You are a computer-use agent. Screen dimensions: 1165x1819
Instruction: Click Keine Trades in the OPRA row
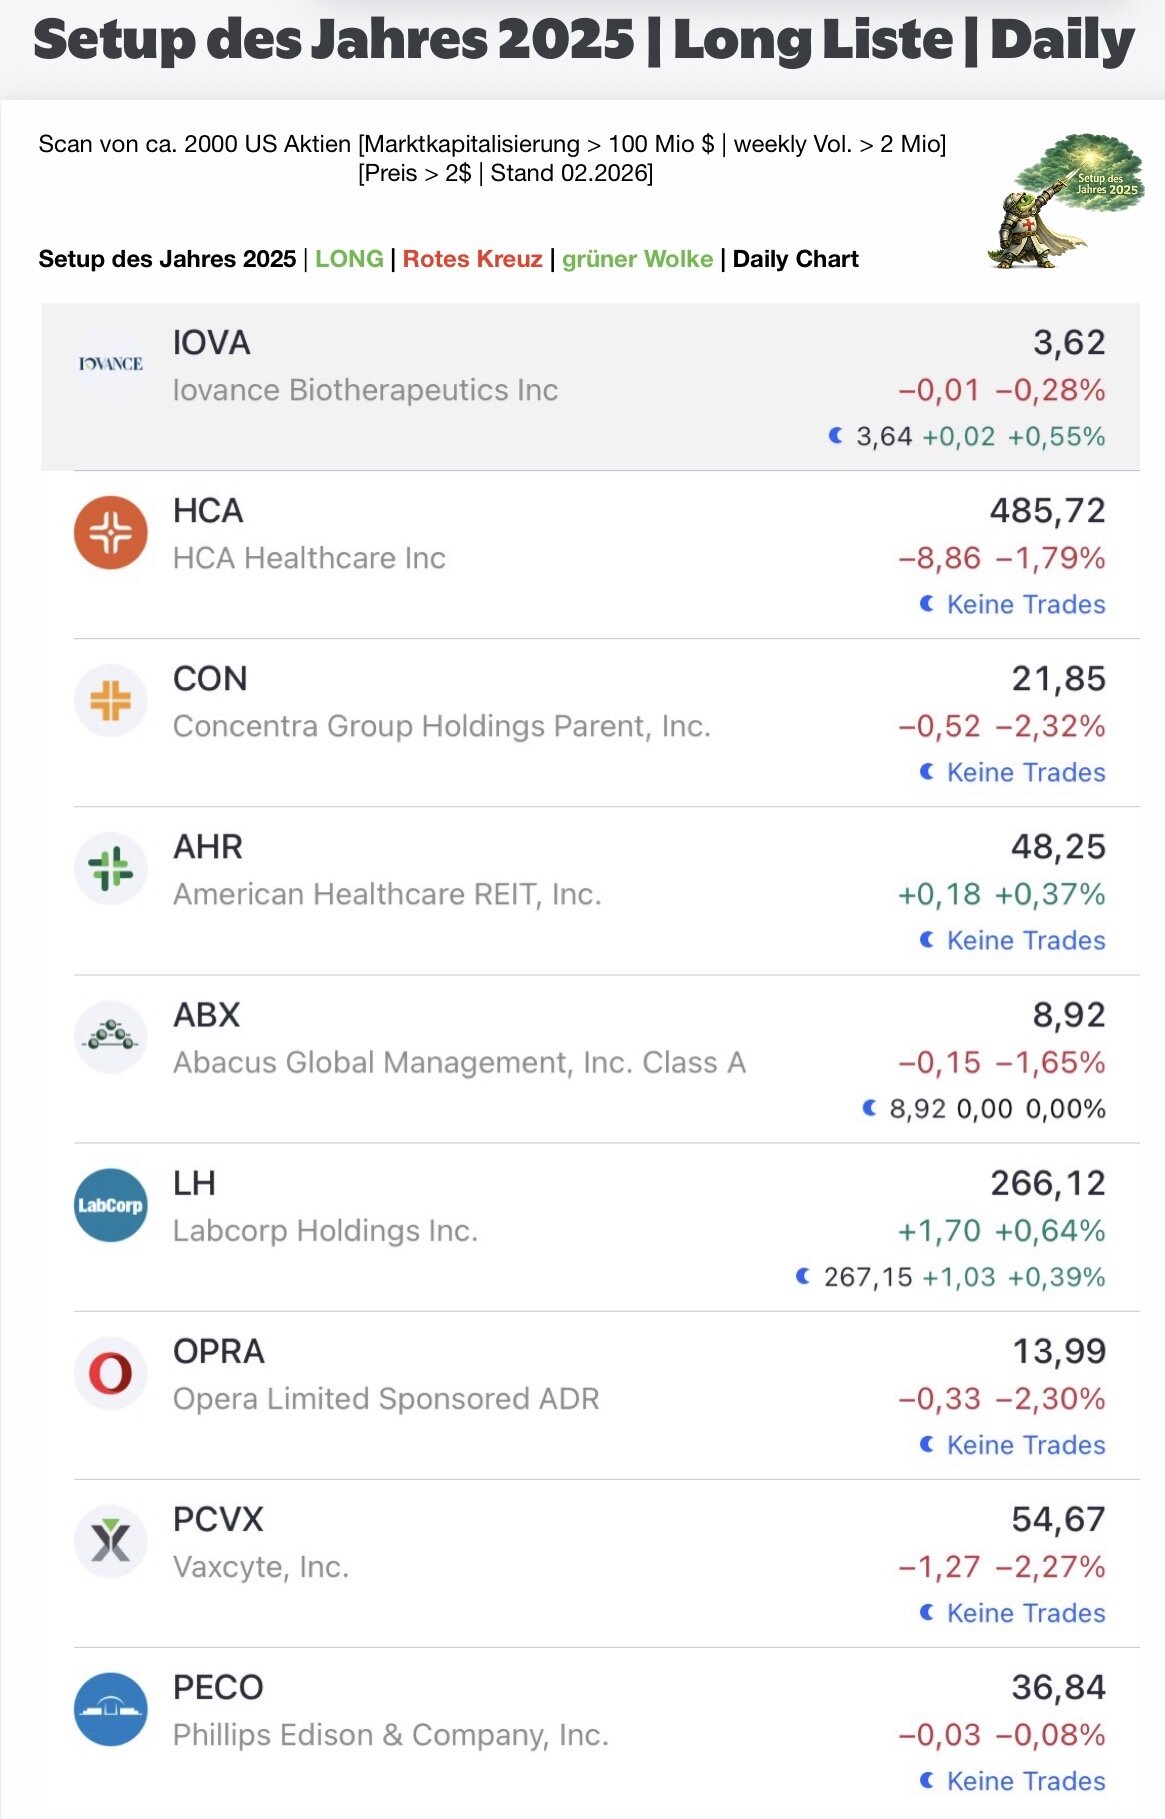coord(1025,1445)
